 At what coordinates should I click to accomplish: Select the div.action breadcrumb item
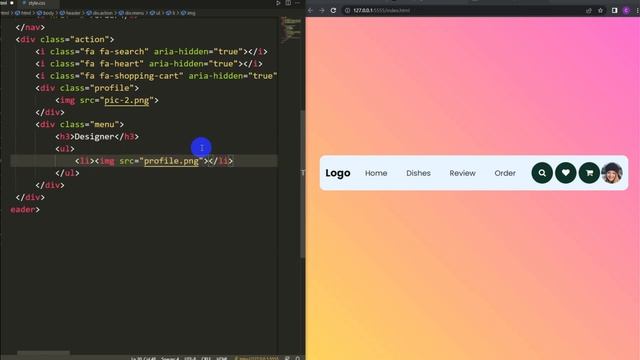pos(100,13)
